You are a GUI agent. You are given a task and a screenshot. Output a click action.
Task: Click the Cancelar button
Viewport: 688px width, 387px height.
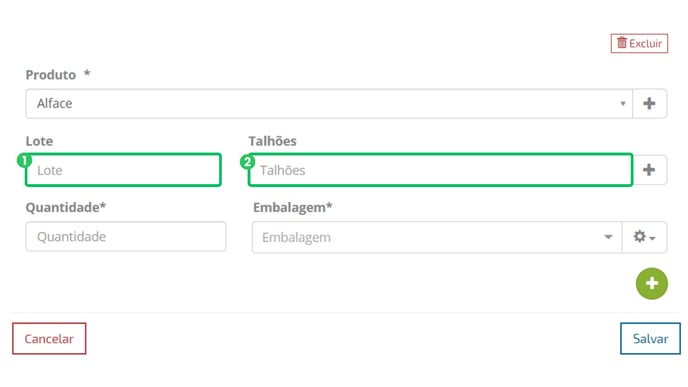point(49,339)
